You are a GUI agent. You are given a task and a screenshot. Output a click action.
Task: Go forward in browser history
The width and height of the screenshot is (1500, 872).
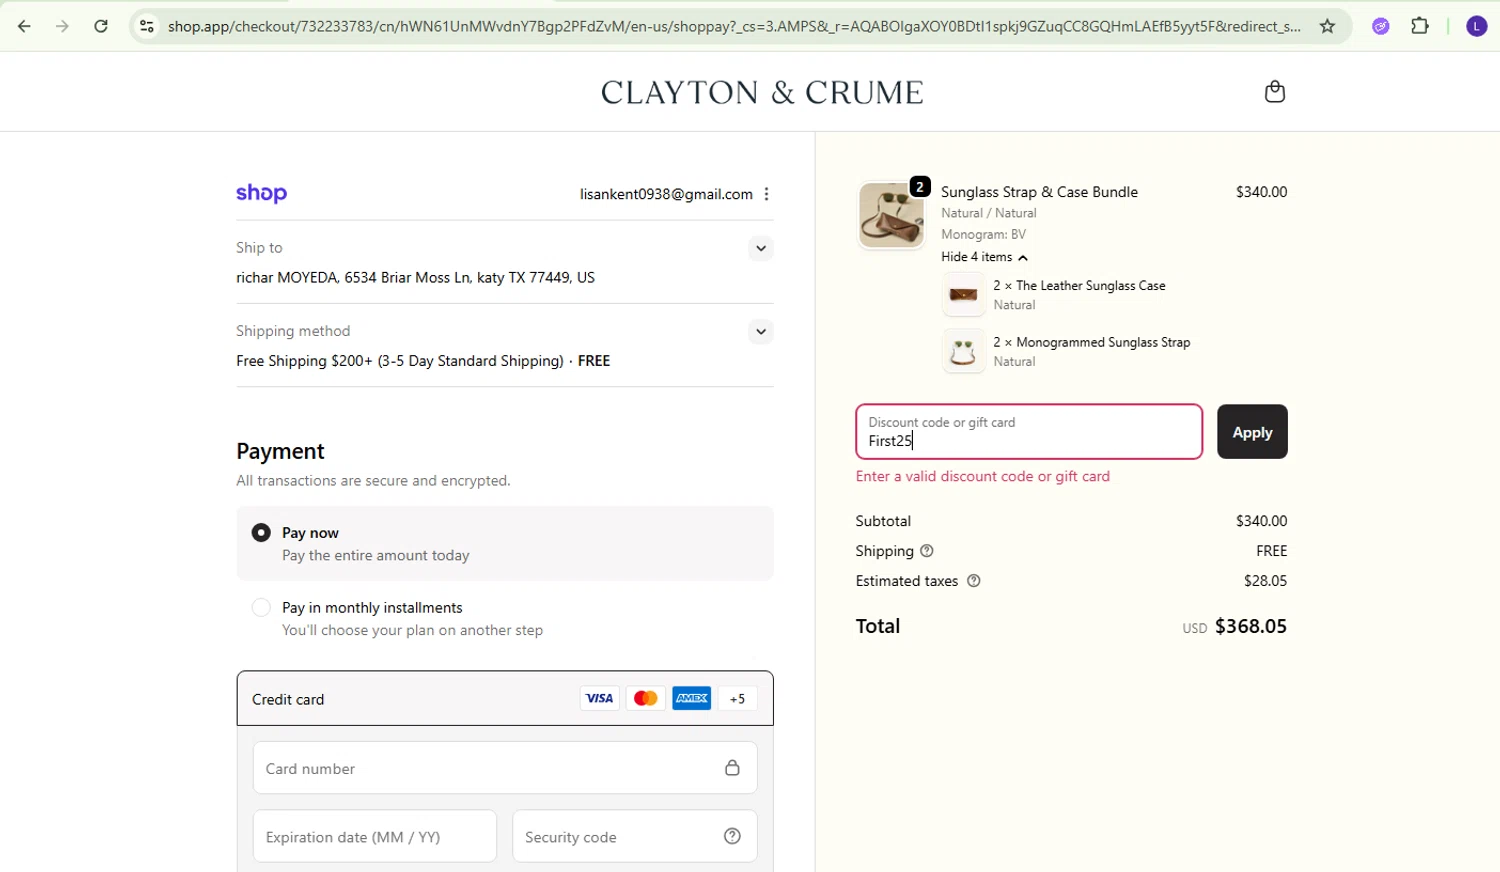tap(62, 27)
